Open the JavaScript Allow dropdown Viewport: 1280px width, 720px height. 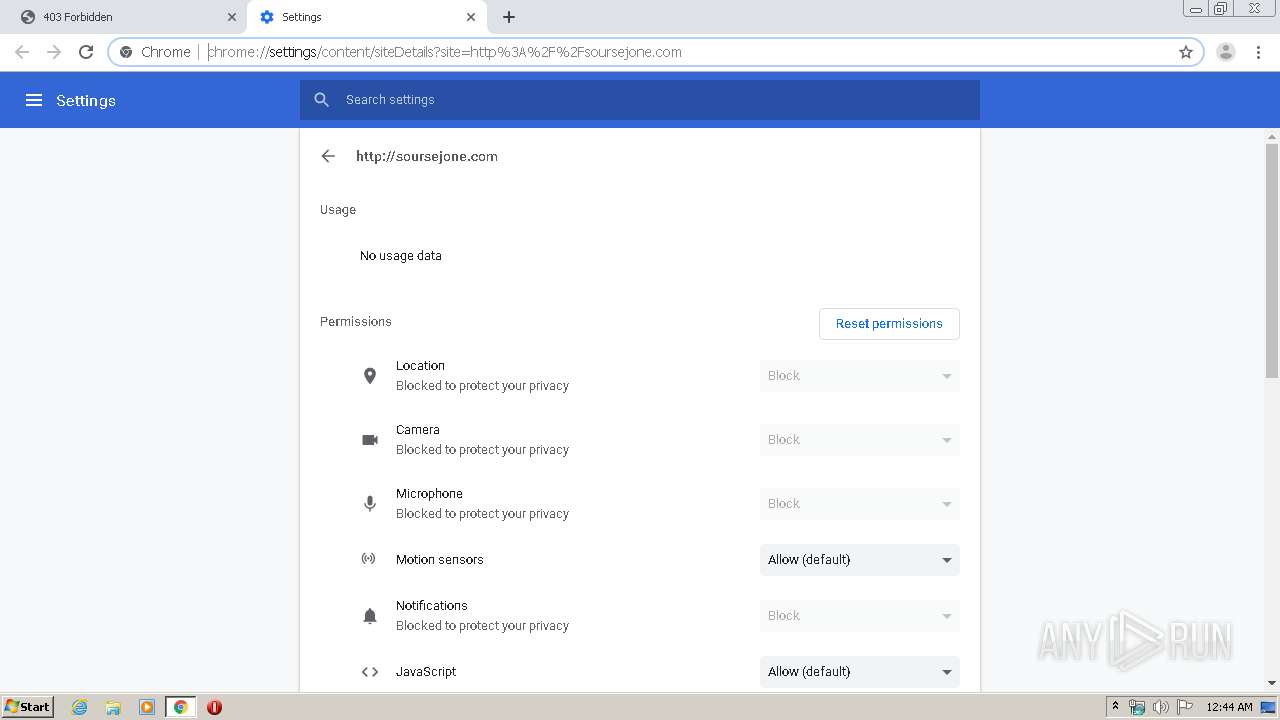[859, 672]
